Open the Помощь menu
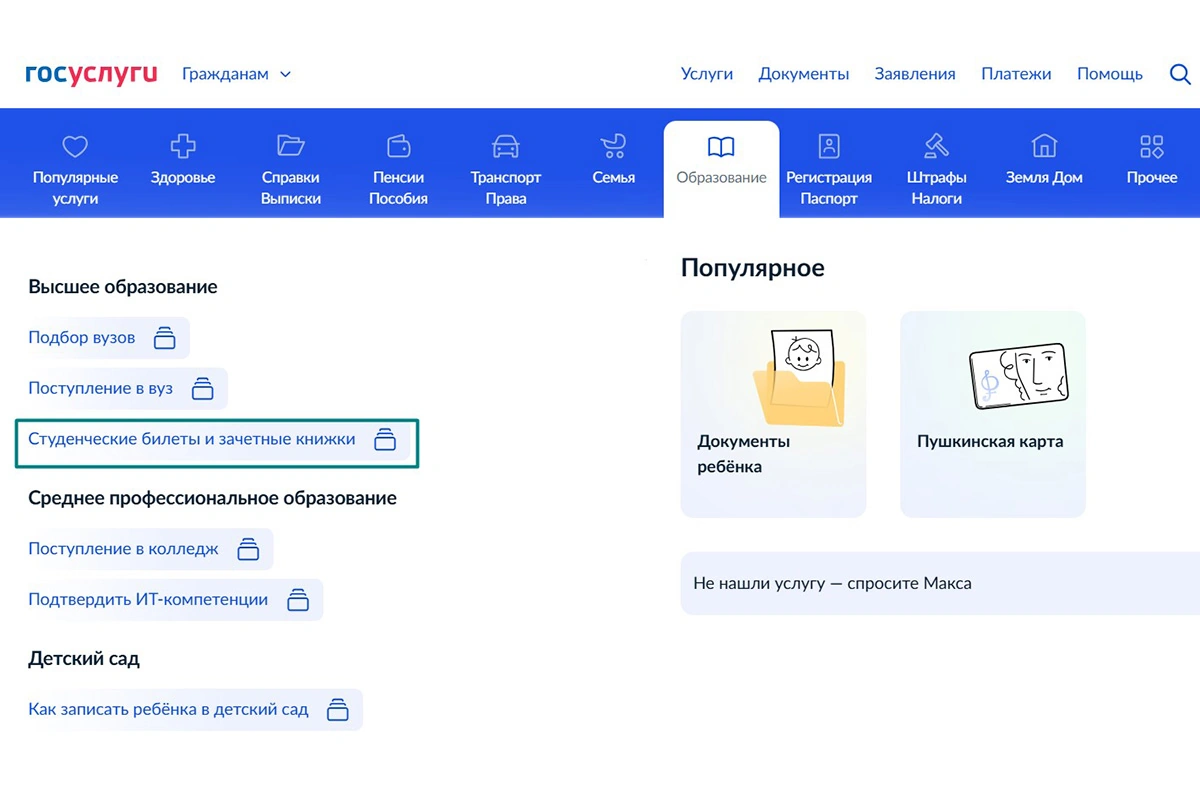This screenshot has height=801, width=1200. 1110,74
